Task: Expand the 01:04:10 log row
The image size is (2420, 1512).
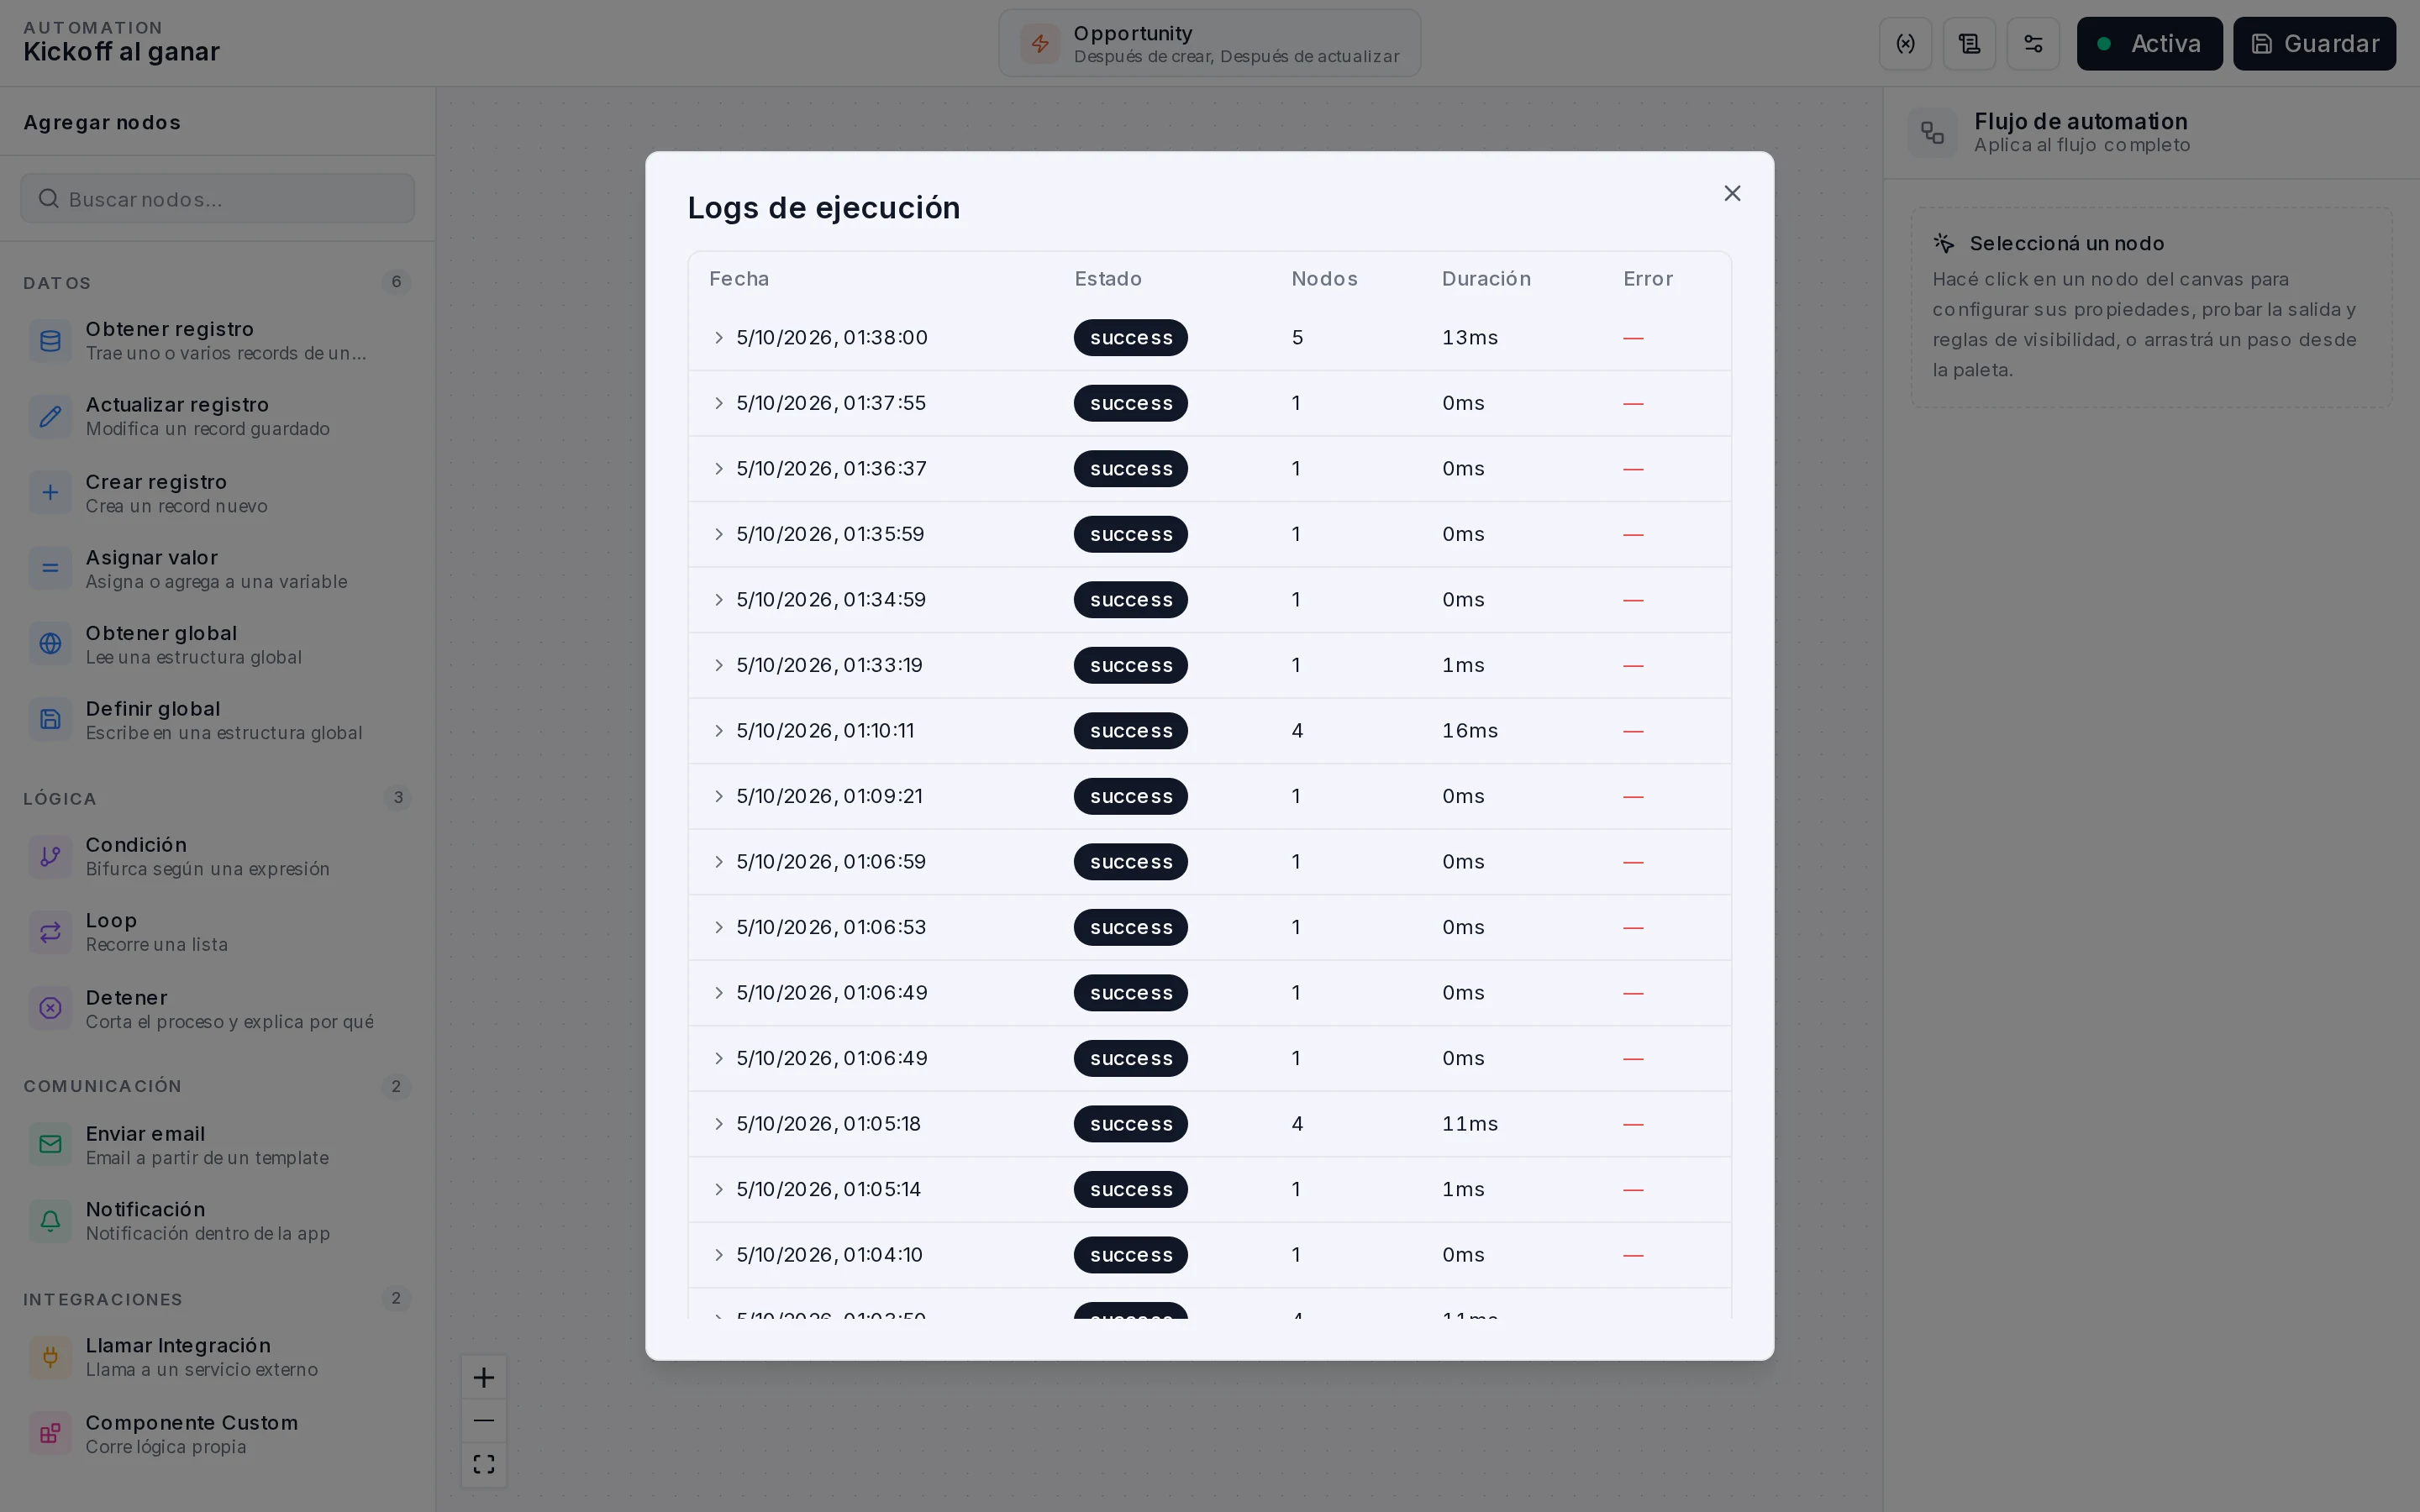Action: point(718,1255)
